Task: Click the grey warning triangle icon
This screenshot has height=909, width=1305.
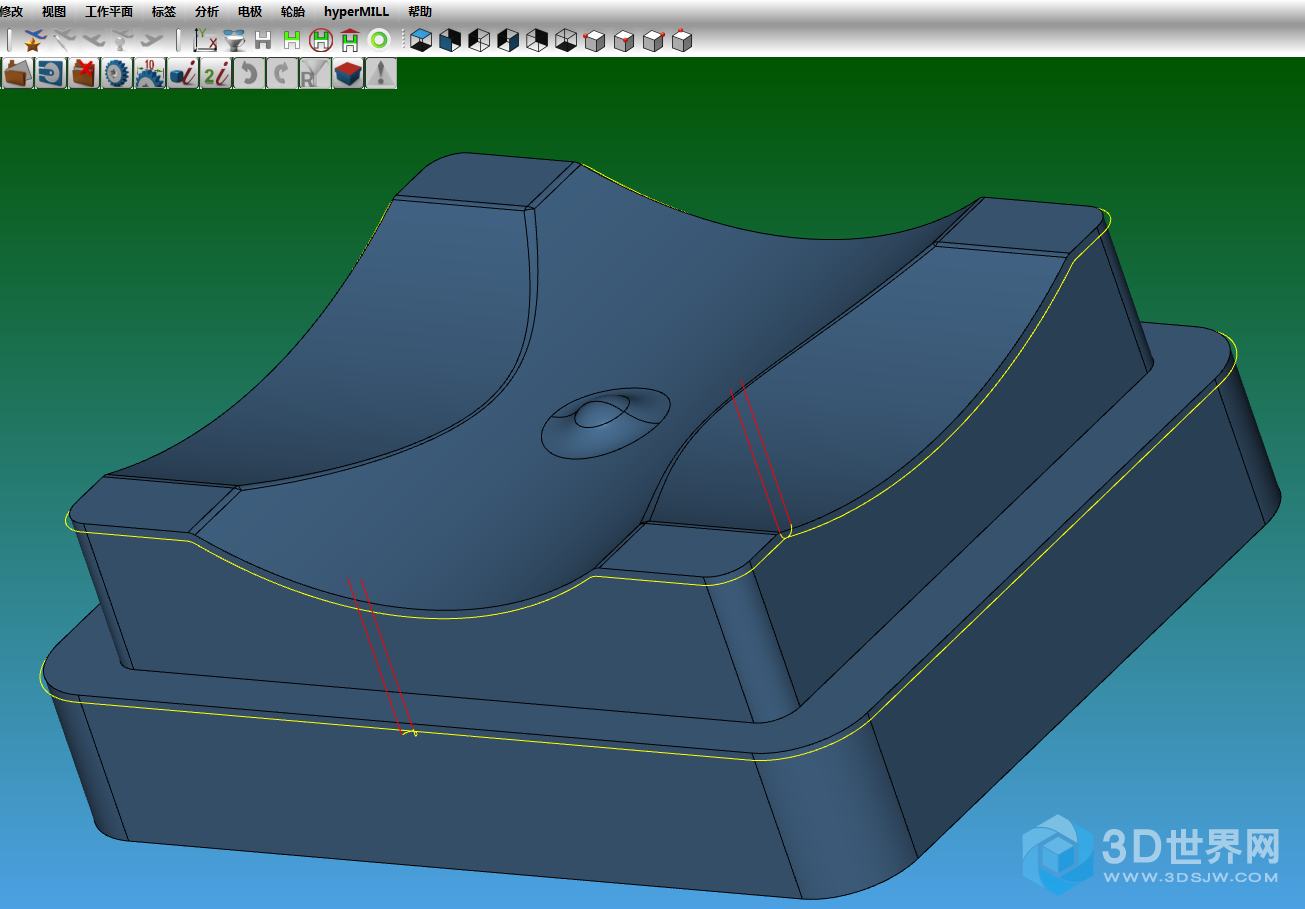Action: tap(381, 73)
